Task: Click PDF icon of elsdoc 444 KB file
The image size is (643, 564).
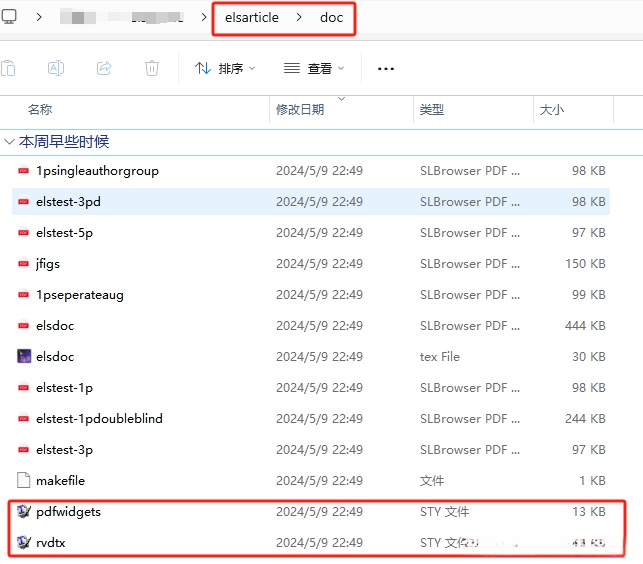Action: (x=23, y=326)
